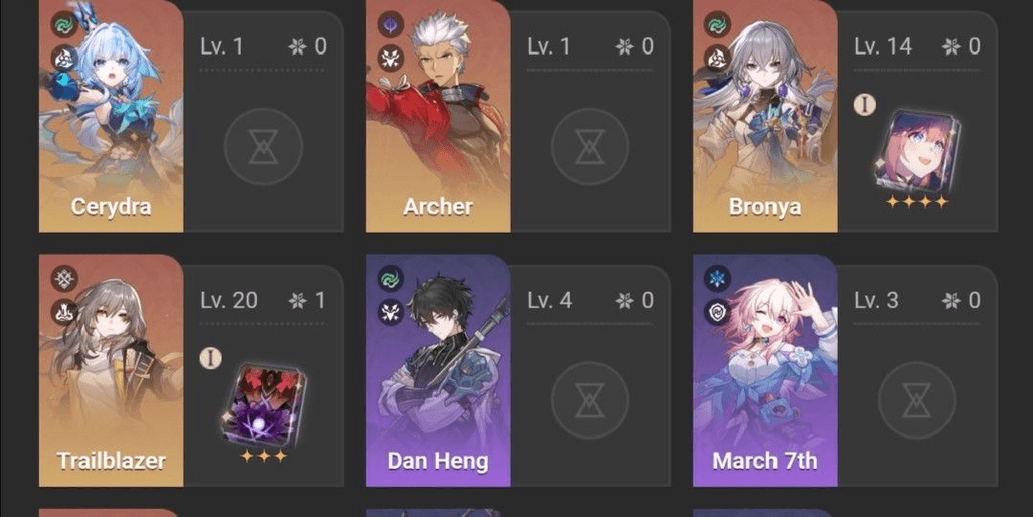Click March 7th's Preservation path icon
This screenshot has width=1033, height=517.
[x=717, y=312]
